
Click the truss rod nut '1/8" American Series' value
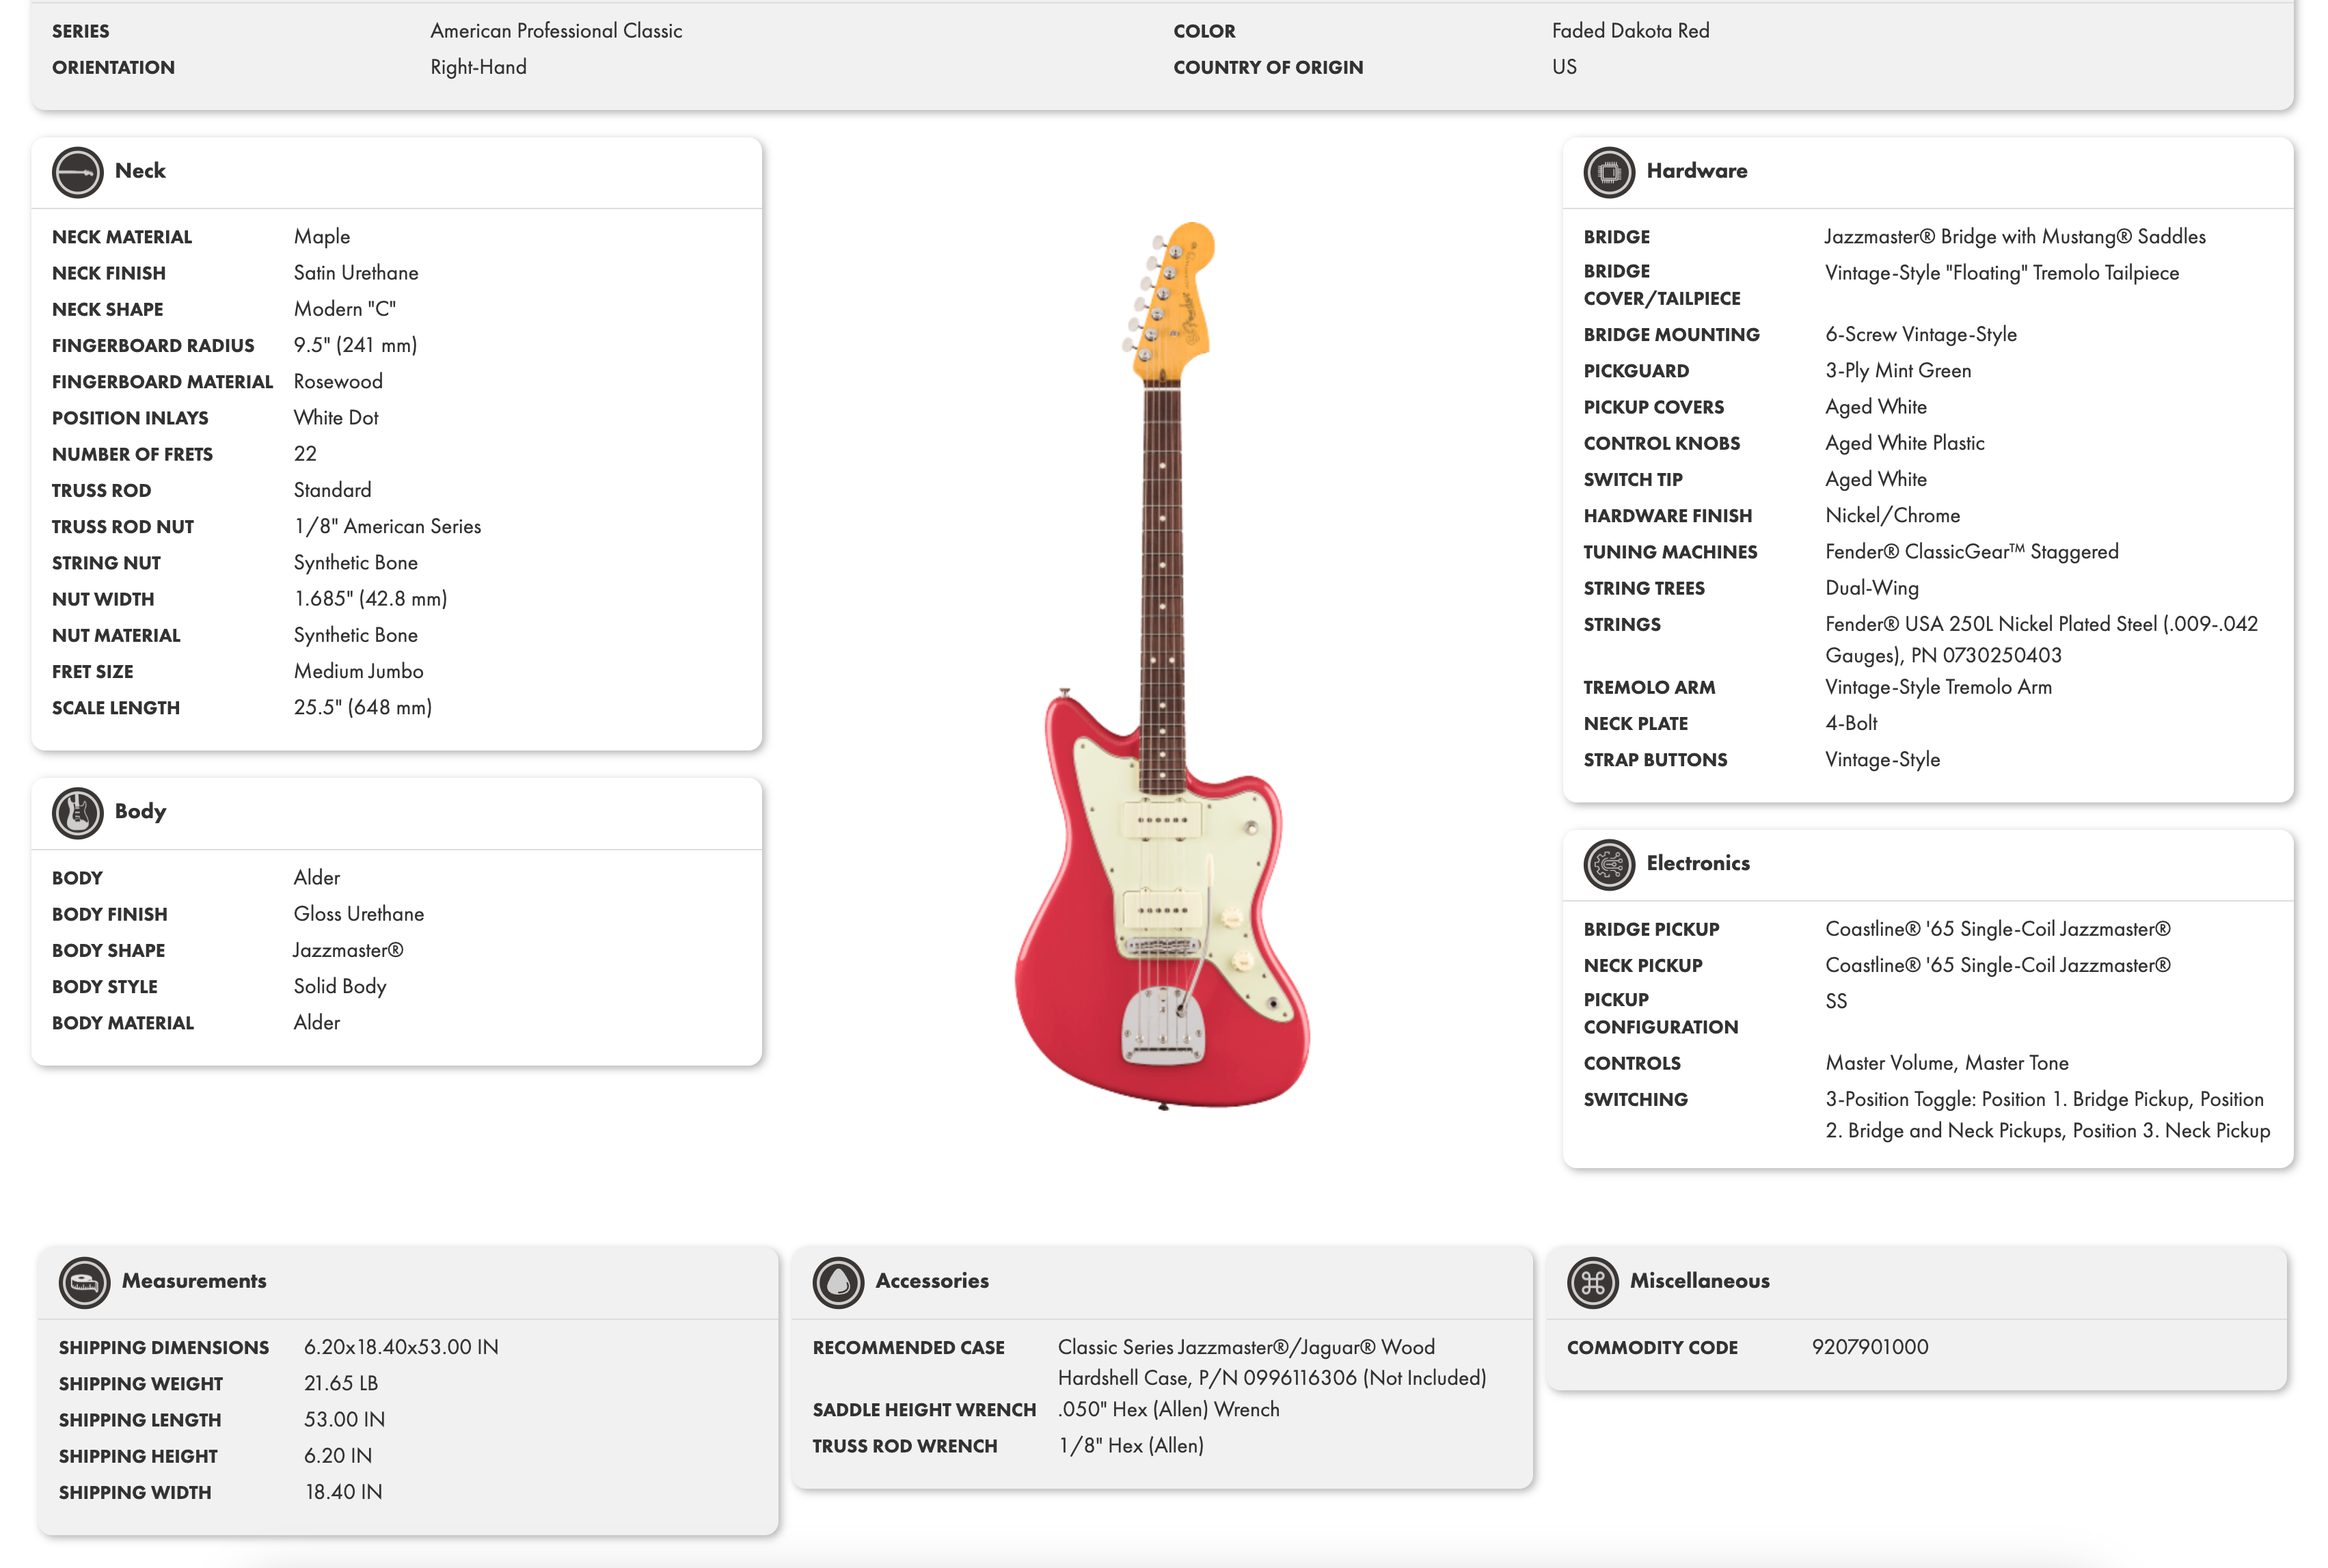coord(387,526)
